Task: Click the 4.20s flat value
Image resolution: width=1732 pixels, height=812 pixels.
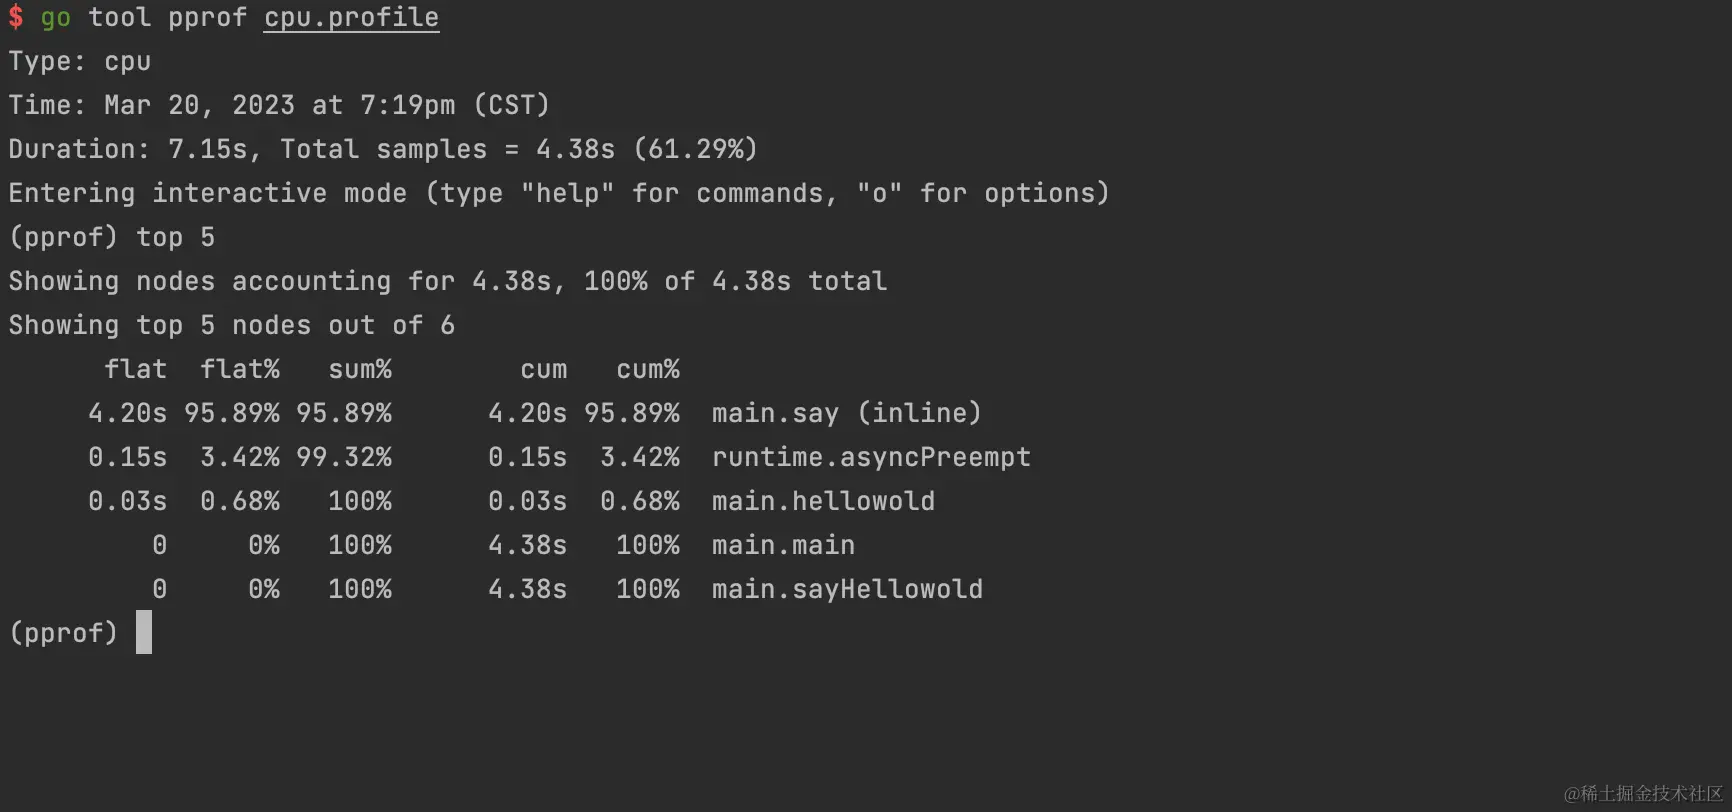Action: tap(128, 413)
